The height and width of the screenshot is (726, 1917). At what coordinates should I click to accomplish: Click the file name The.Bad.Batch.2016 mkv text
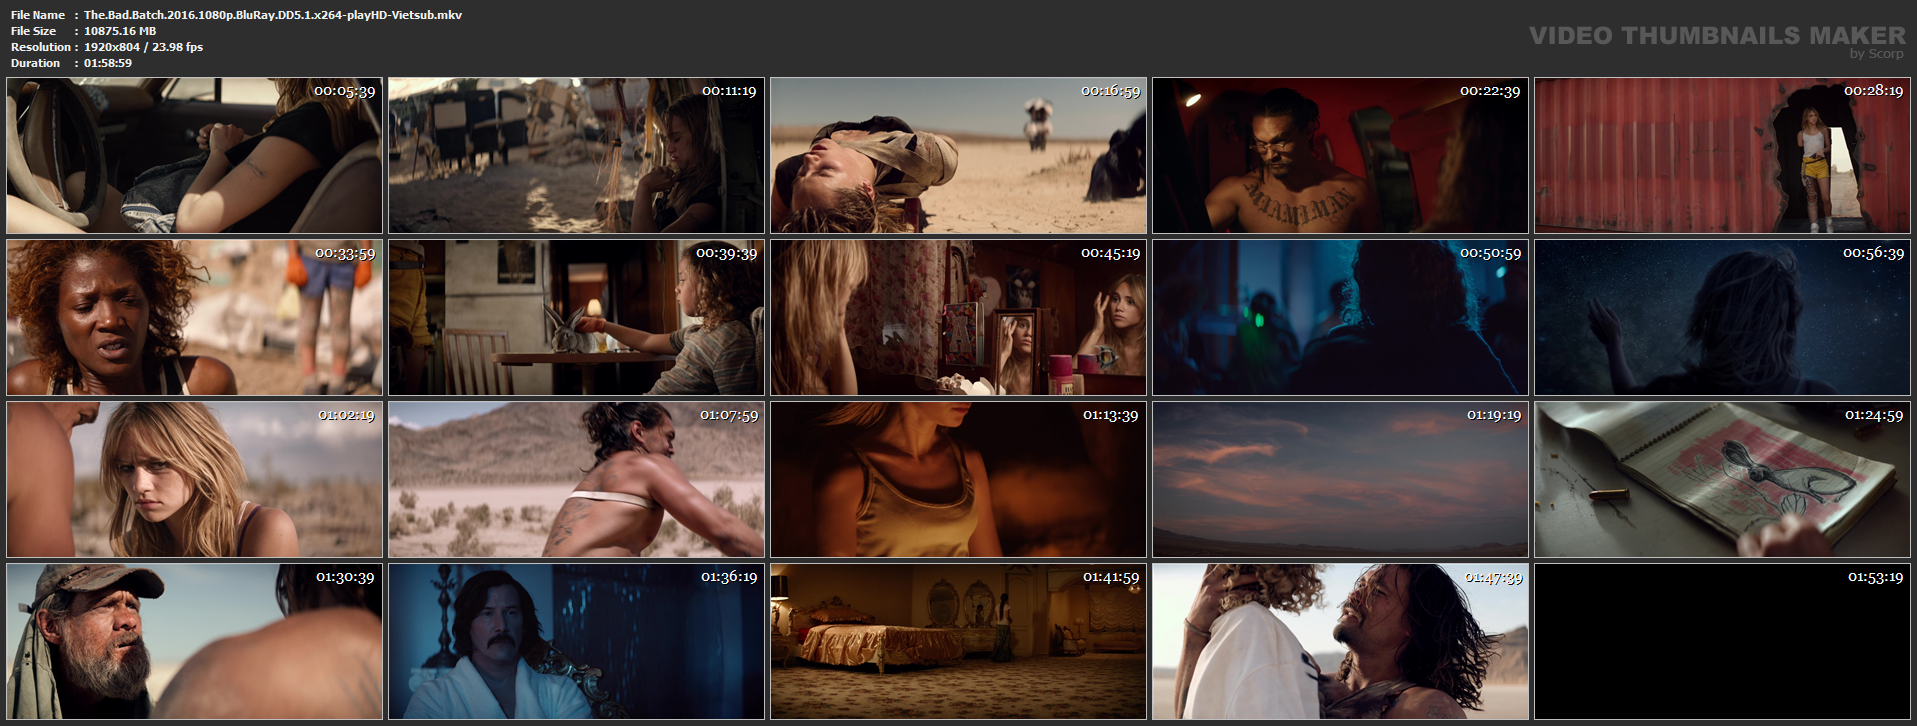273,15
